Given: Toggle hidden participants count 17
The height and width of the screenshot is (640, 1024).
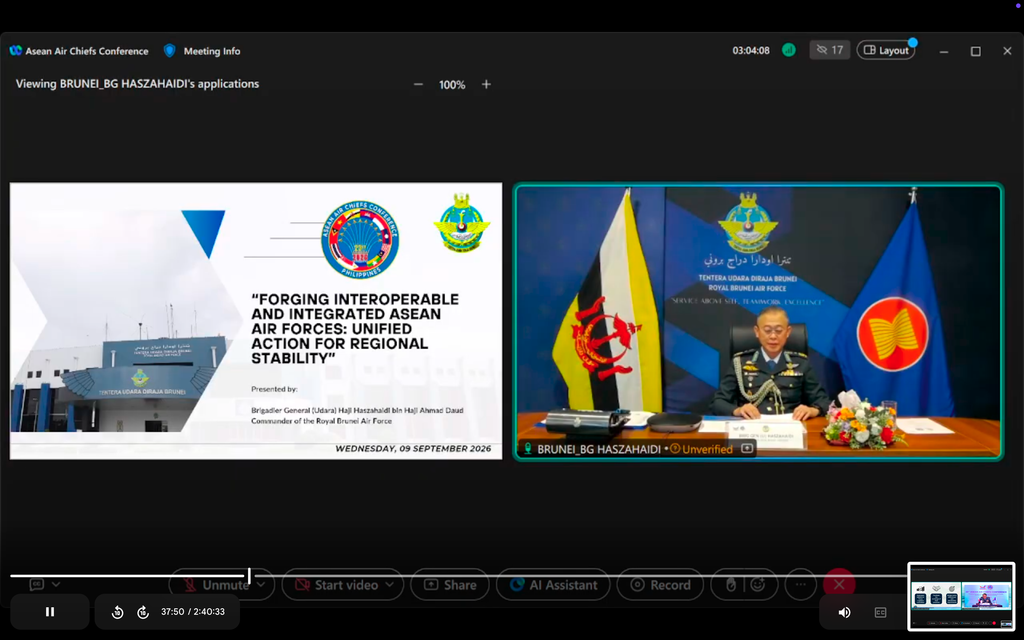Looking at the screenshot, I should [x=829, y=50].
